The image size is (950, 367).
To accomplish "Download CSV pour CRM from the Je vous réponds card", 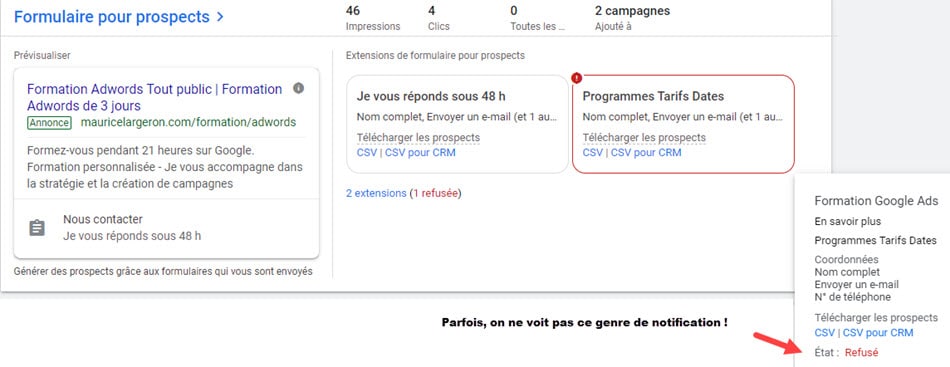I will pyautogui.click(x=420, y=153).
